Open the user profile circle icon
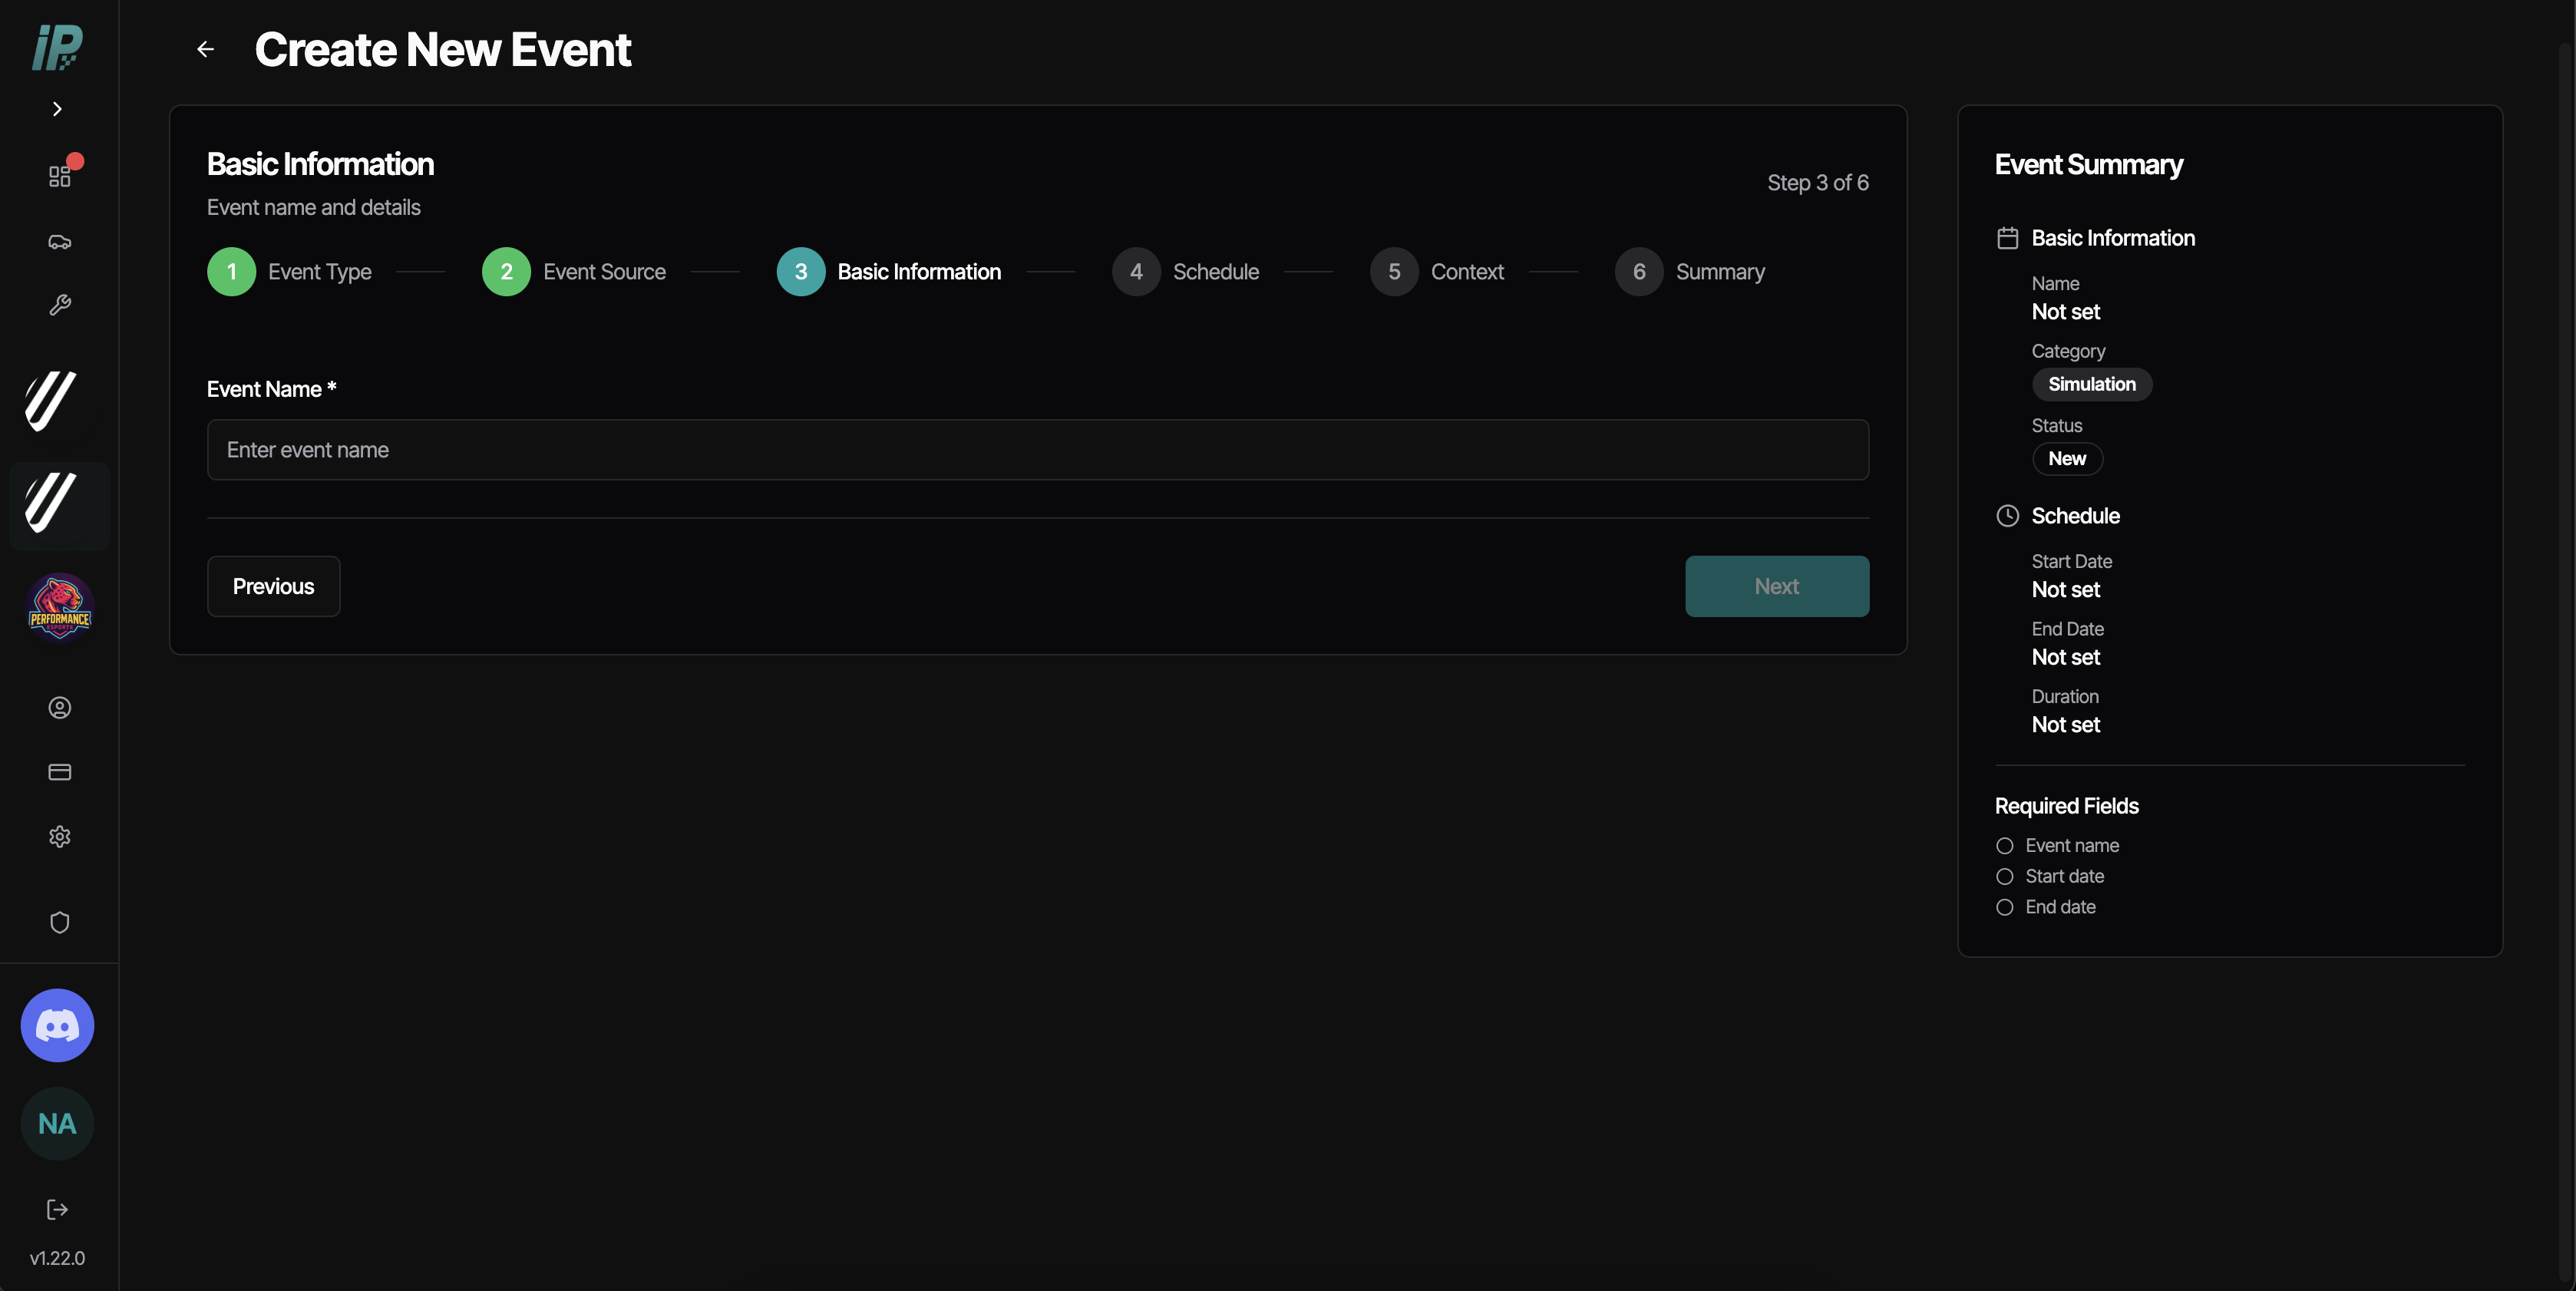This screenshot has width=2576, height=1291. coord(60,708)
